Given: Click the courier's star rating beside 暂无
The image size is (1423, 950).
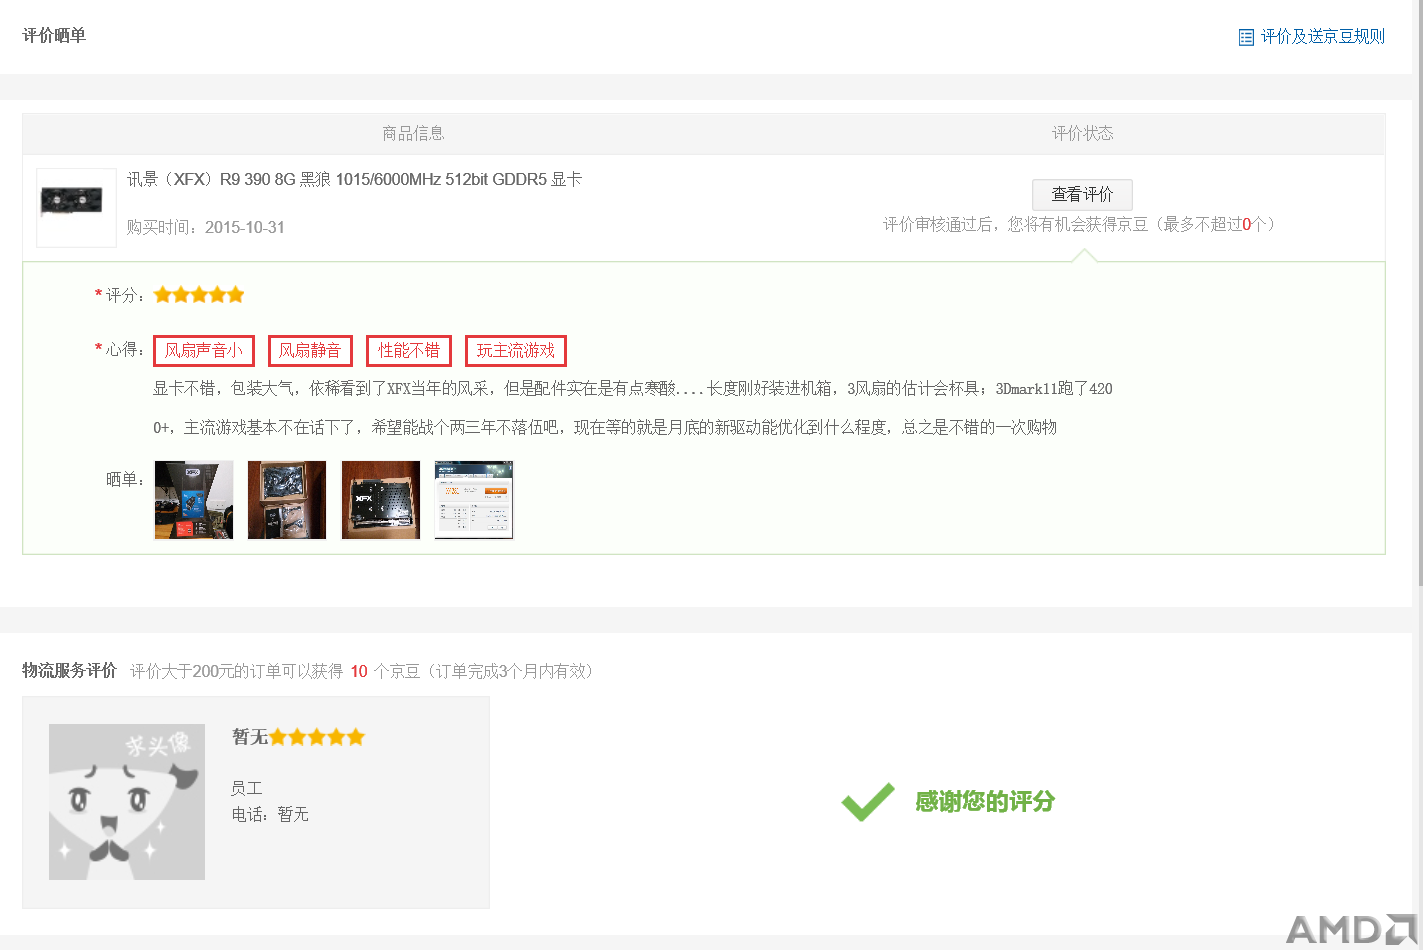Looking at the screenshot, I should 317,737.
